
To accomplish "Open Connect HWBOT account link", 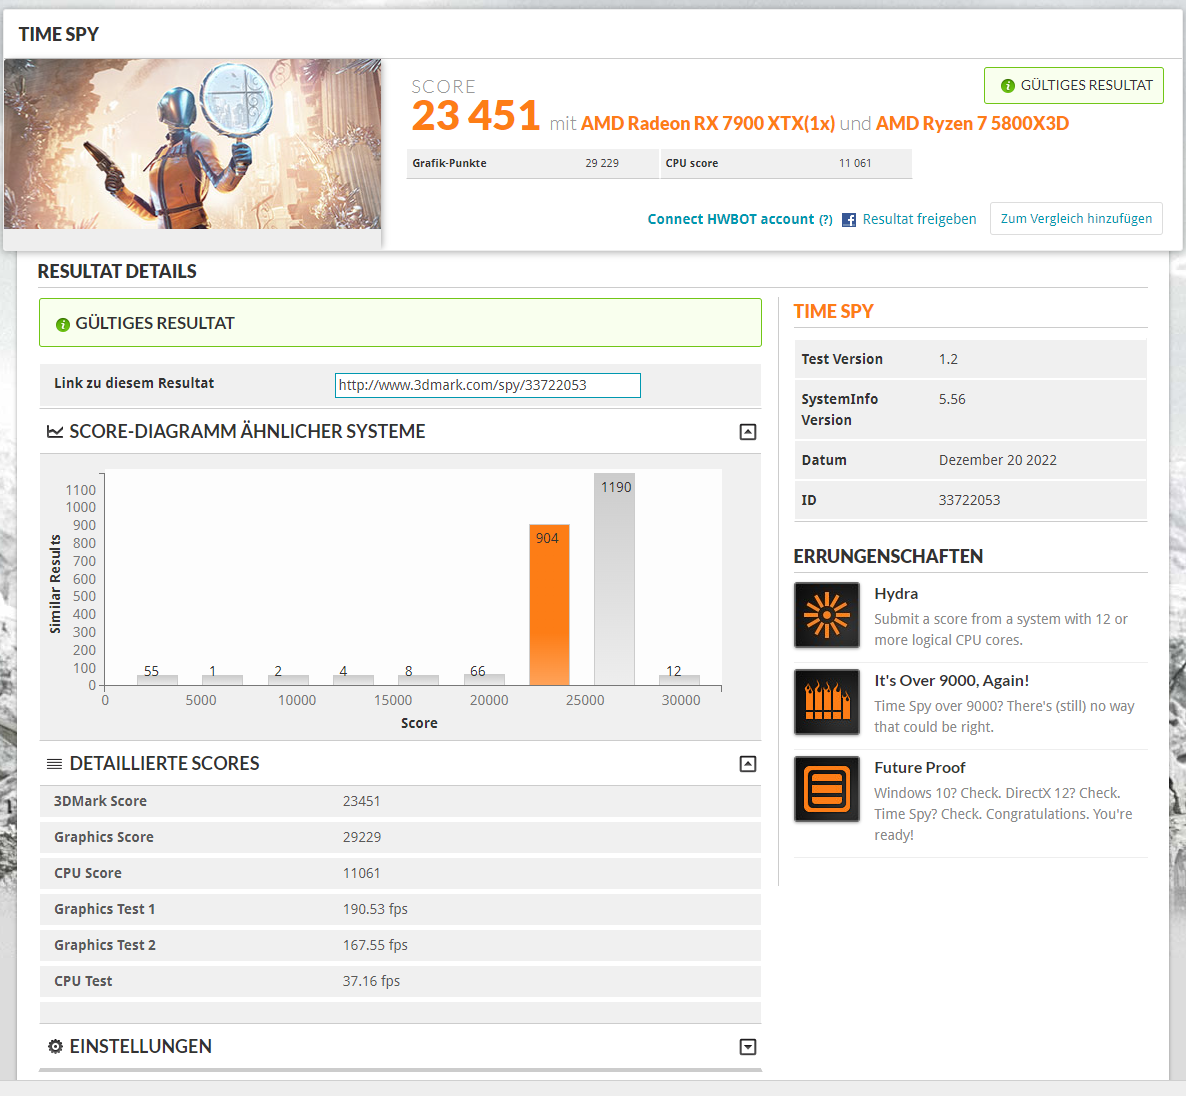I will (x=731, y=219).
